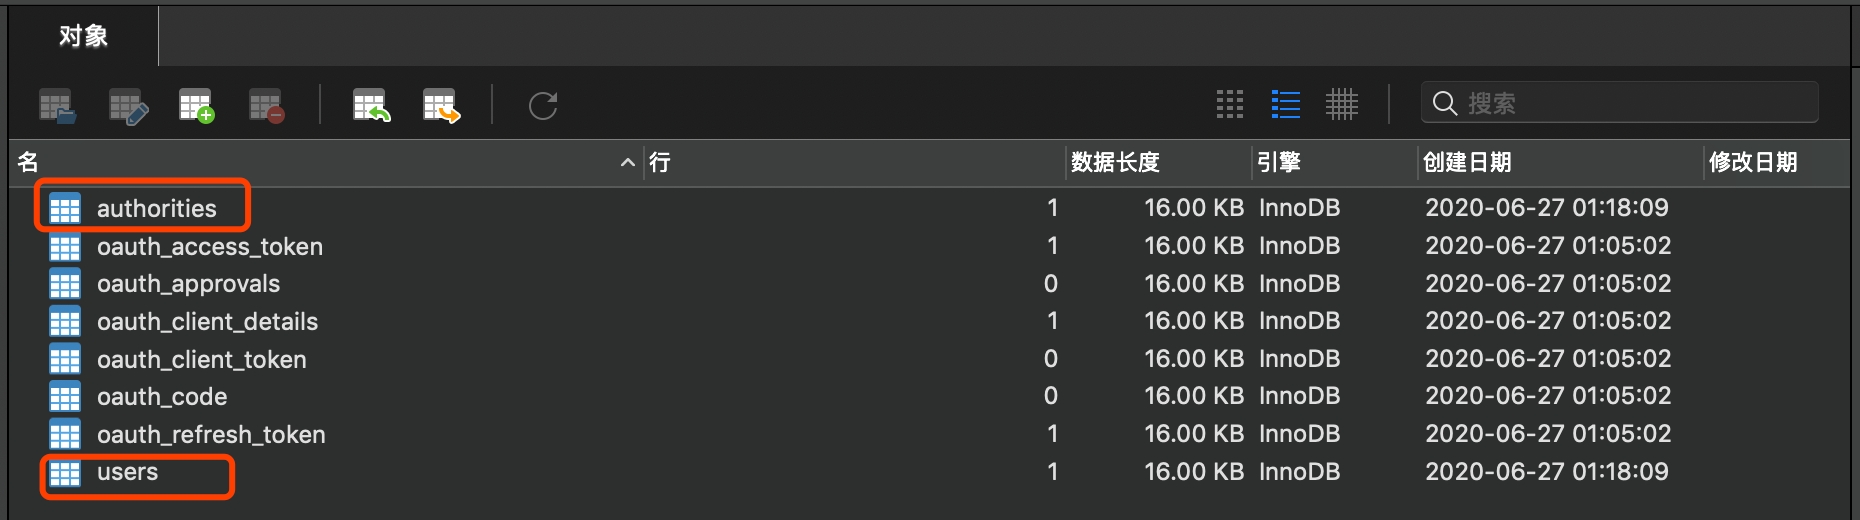The height and width of the screenshot is (520, 1860).
Task: Click the 数据长度 column header
Action: point(1115,162)
